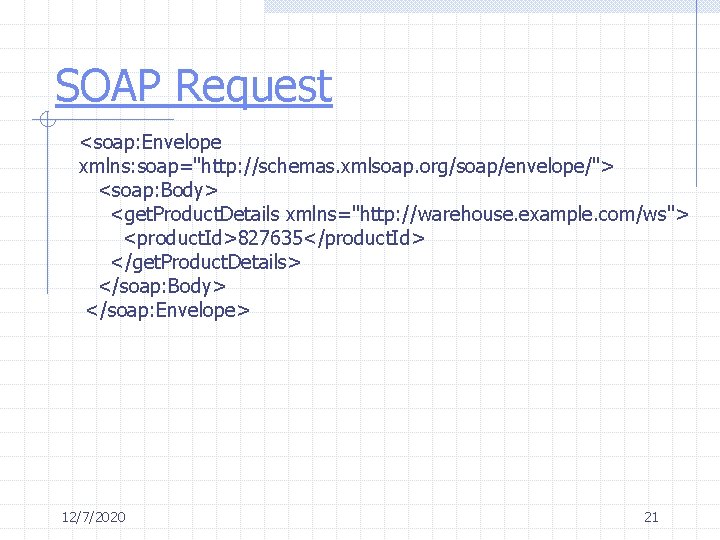Screen dimensions: 720x540
Task: Select the getProductDetails xmlns warehouse.example.com line
Action: pyautogui.click(x=400, y=214)
